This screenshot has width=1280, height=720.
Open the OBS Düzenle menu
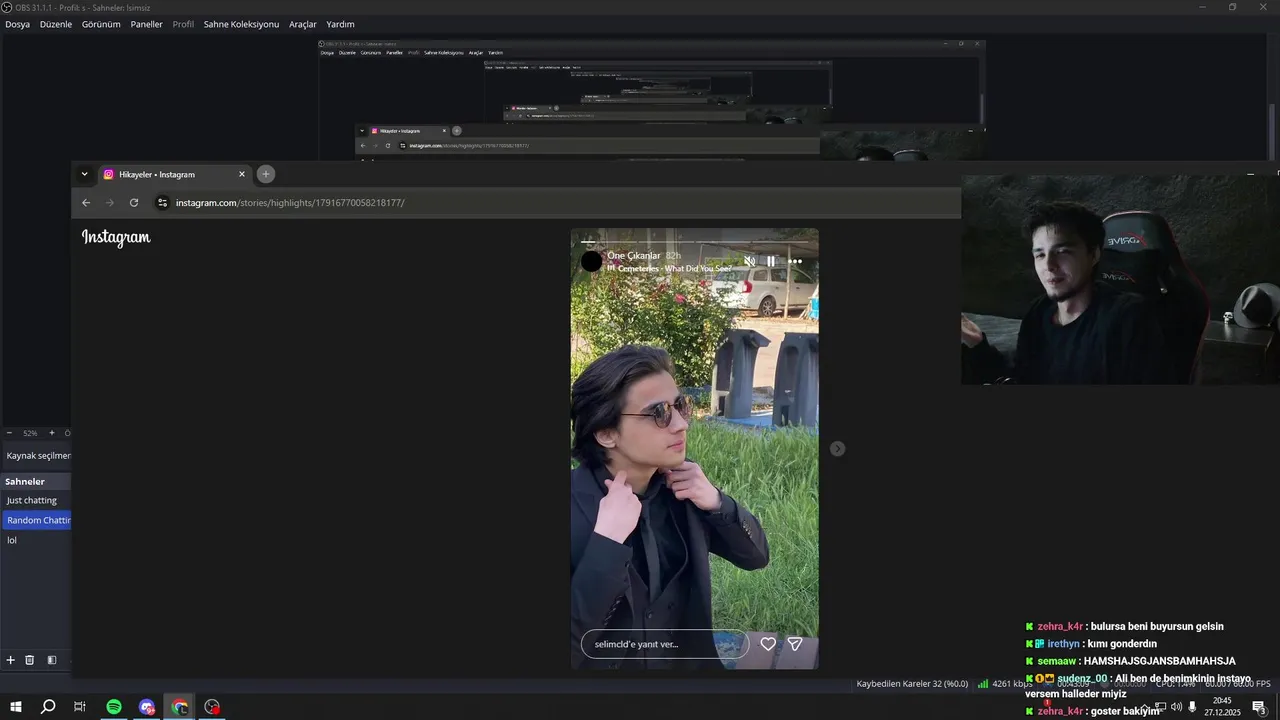coord(56,24)
